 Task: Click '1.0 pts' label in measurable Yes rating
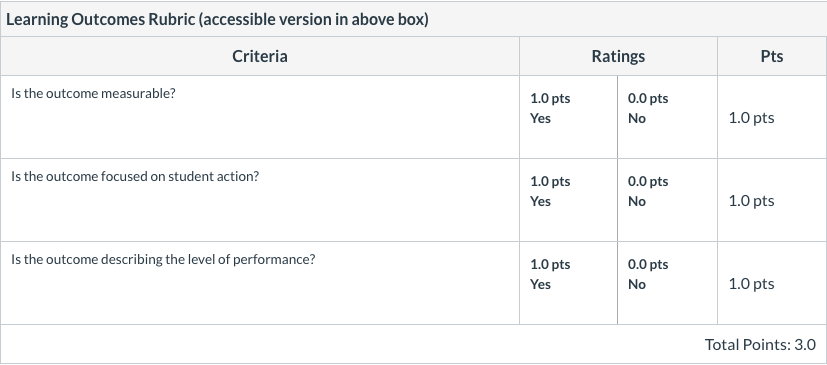[550, 99]
